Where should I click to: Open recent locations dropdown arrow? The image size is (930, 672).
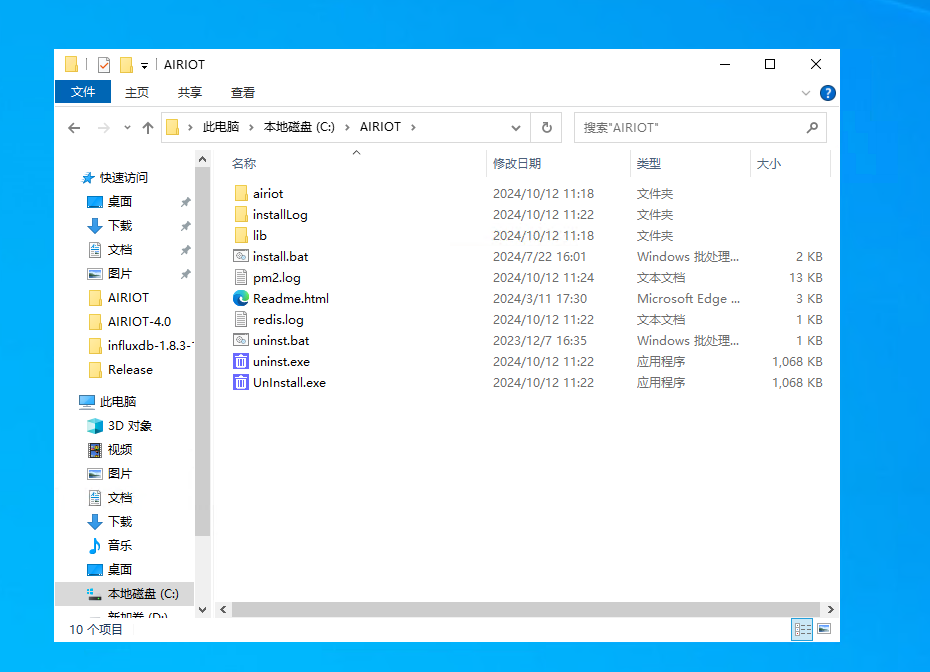(x=127, y=128)
